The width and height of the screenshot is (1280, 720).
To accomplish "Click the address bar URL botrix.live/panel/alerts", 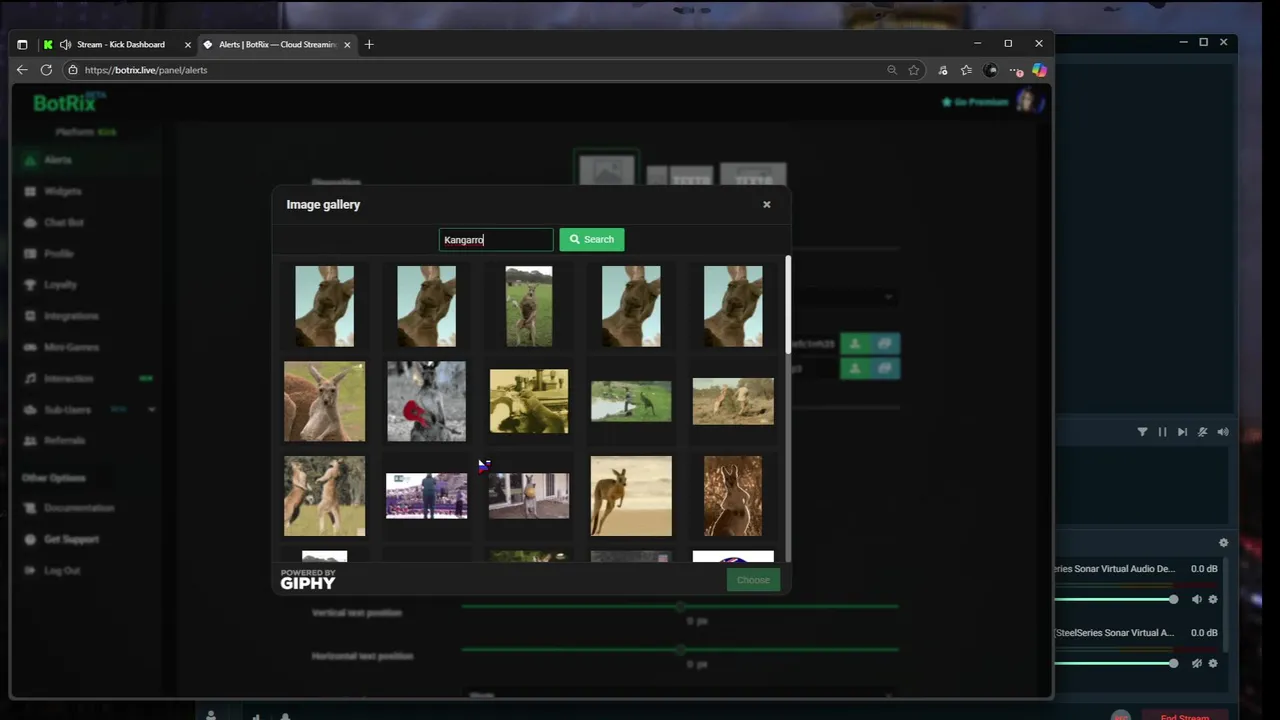I will (146, 70).
